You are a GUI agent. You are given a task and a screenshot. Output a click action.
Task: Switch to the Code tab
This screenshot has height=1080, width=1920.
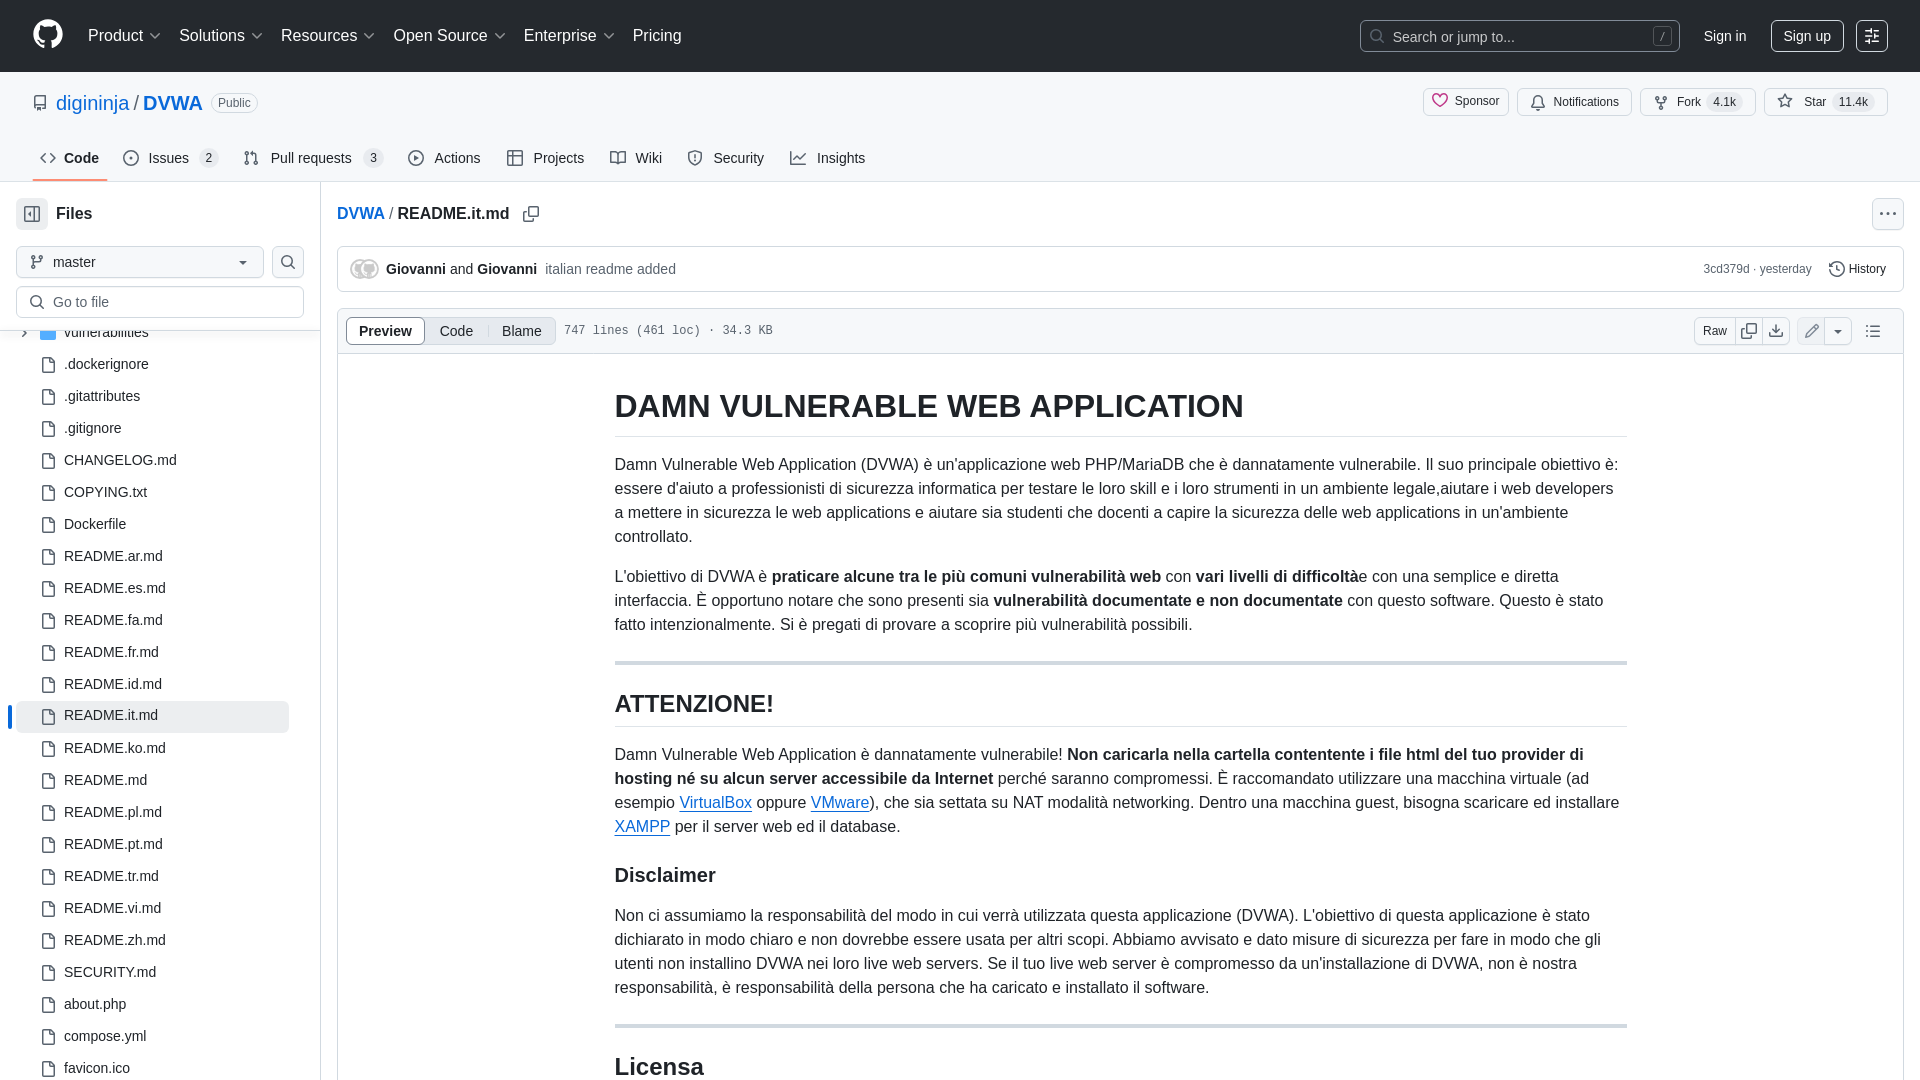(70, 158)
